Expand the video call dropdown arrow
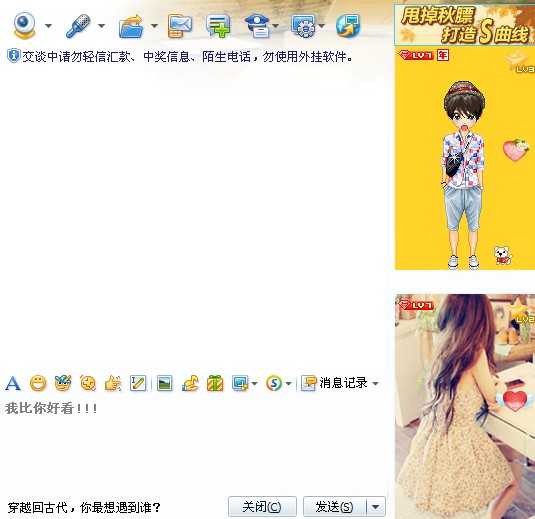Screen dimensions: 535x519 coord(48,26)
